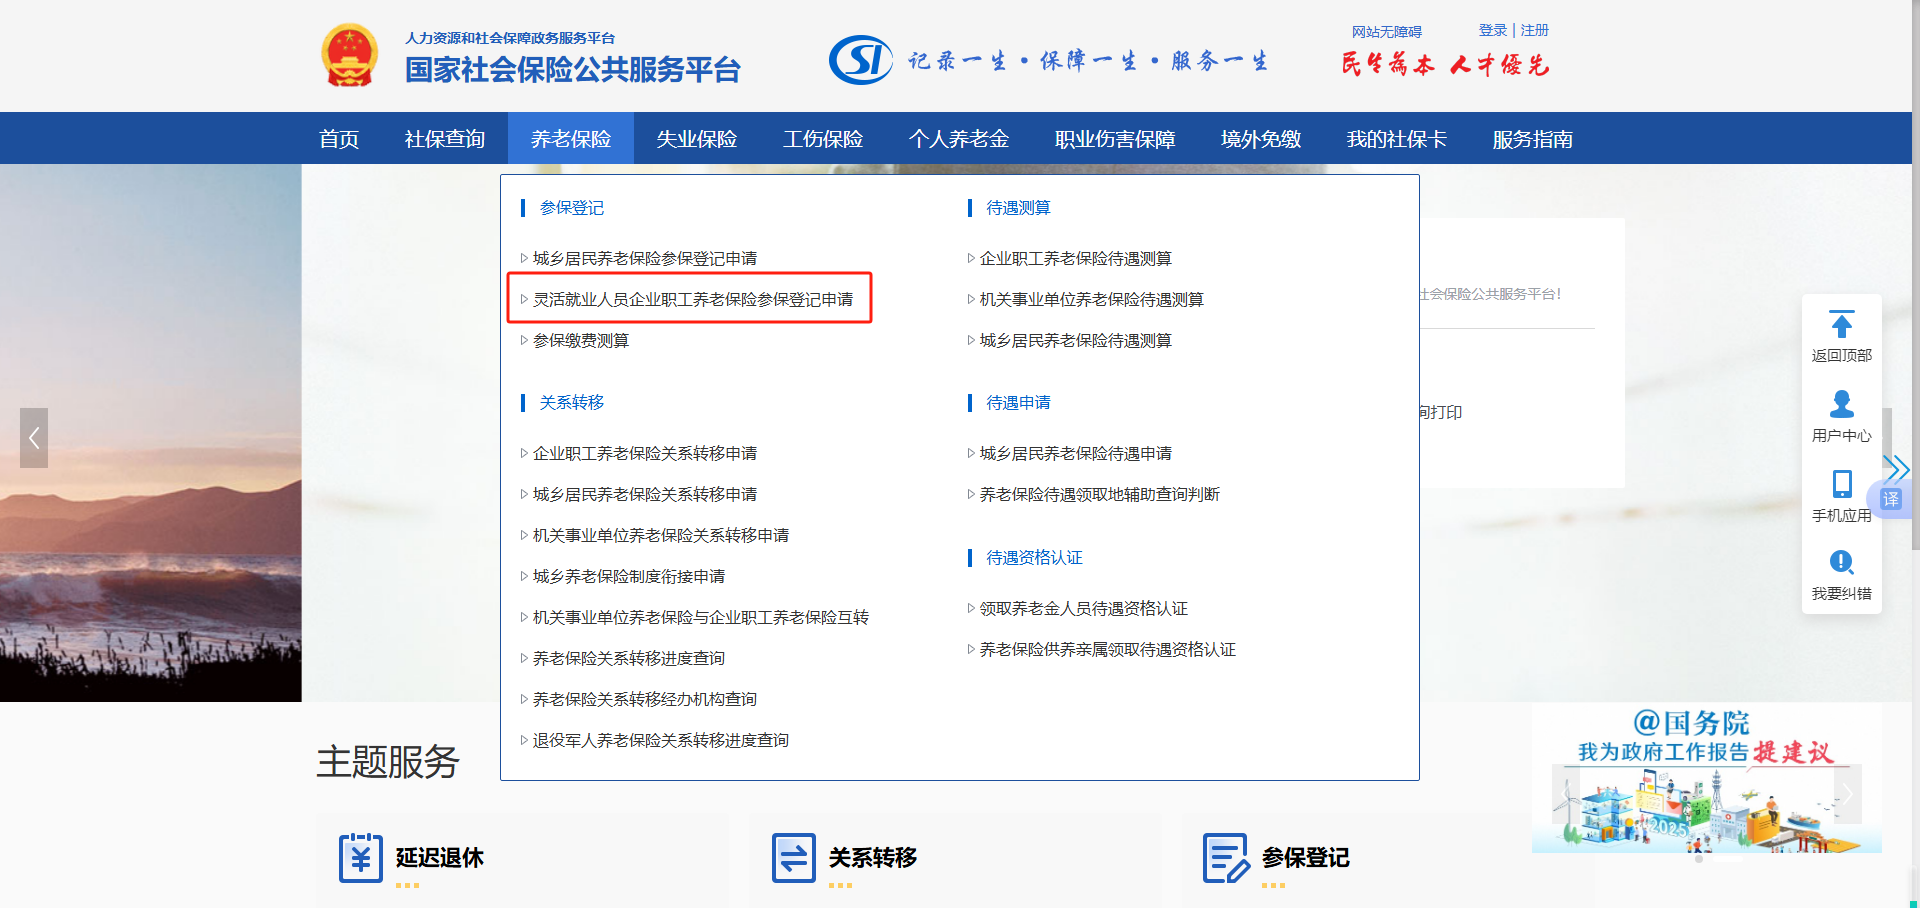Viewport: 1920px width, 908px height.
Task: Open the User Center person icon
Action: click(x=1841, y=404)
